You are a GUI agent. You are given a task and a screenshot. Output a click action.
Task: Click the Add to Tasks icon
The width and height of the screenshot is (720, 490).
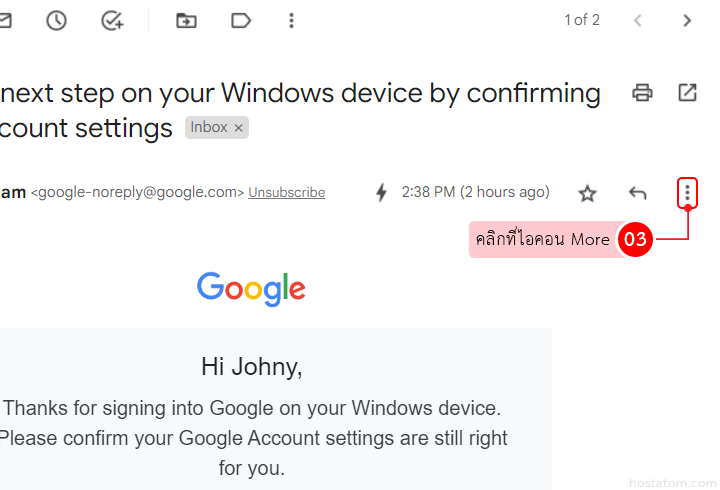point(113,20)
